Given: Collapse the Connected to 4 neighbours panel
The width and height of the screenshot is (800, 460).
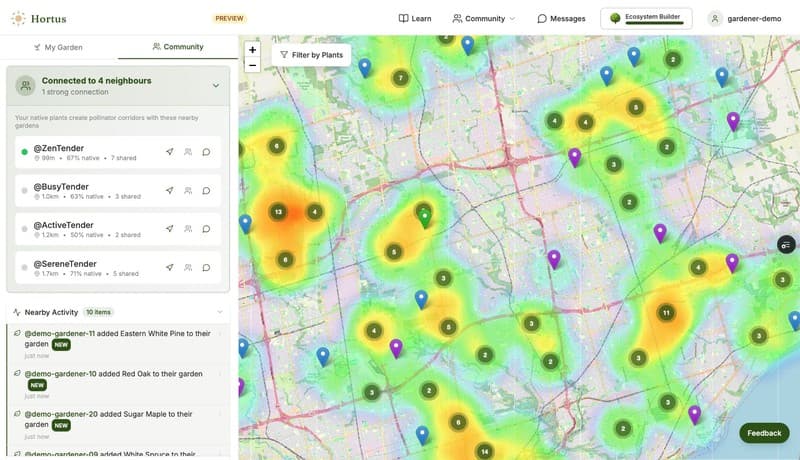Looking at the screenshot, I should coord(216,86).
